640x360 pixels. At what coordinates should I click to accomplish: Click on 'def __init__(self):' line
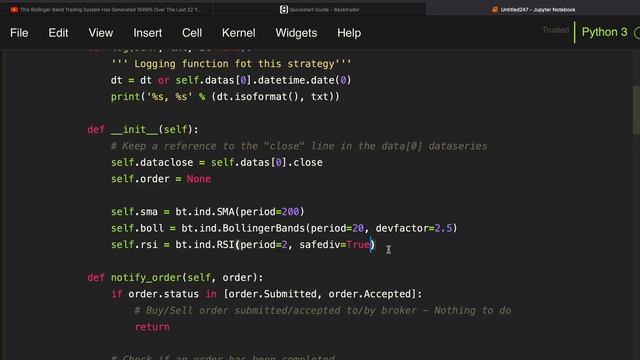(143, 129)
